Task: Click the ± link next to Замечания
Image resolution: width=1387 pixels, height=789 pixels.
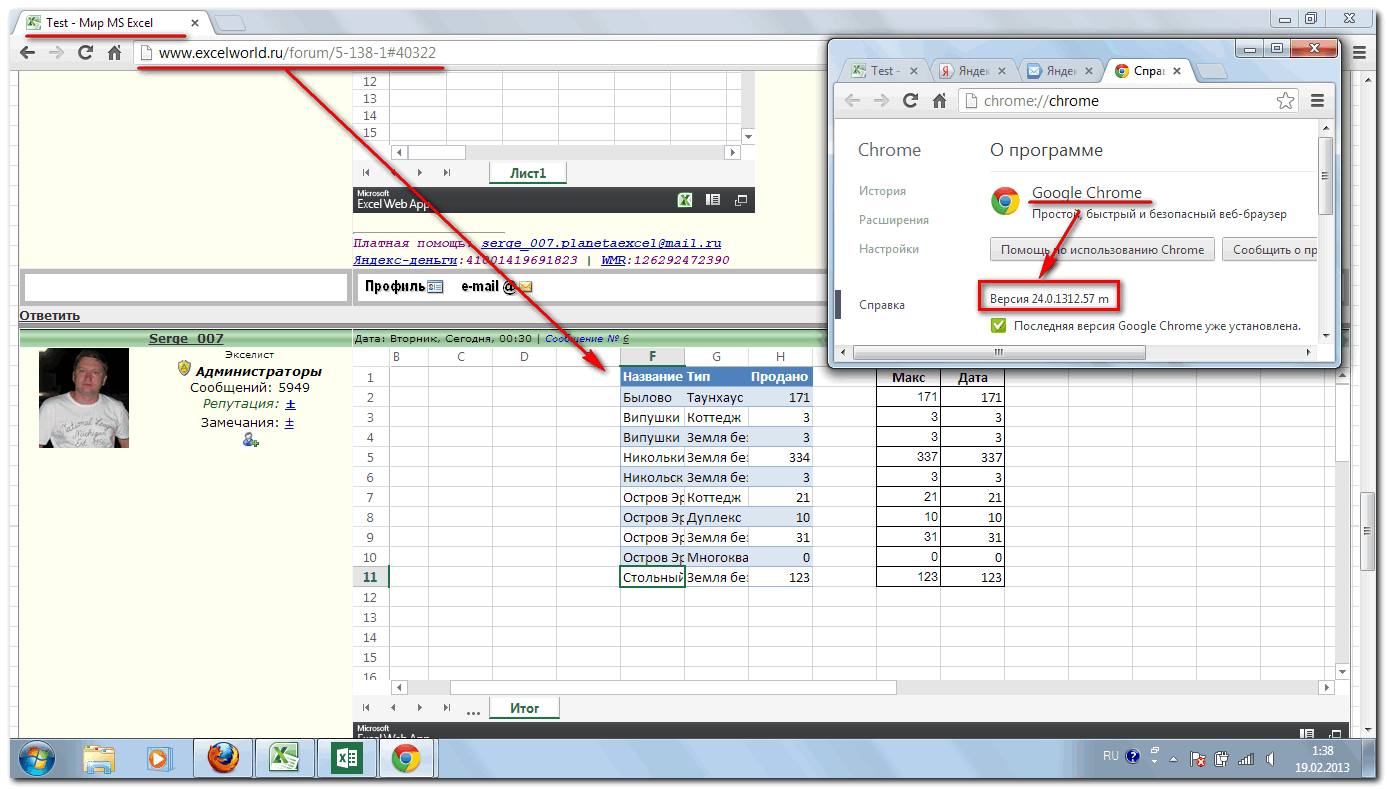Action: 289,423
